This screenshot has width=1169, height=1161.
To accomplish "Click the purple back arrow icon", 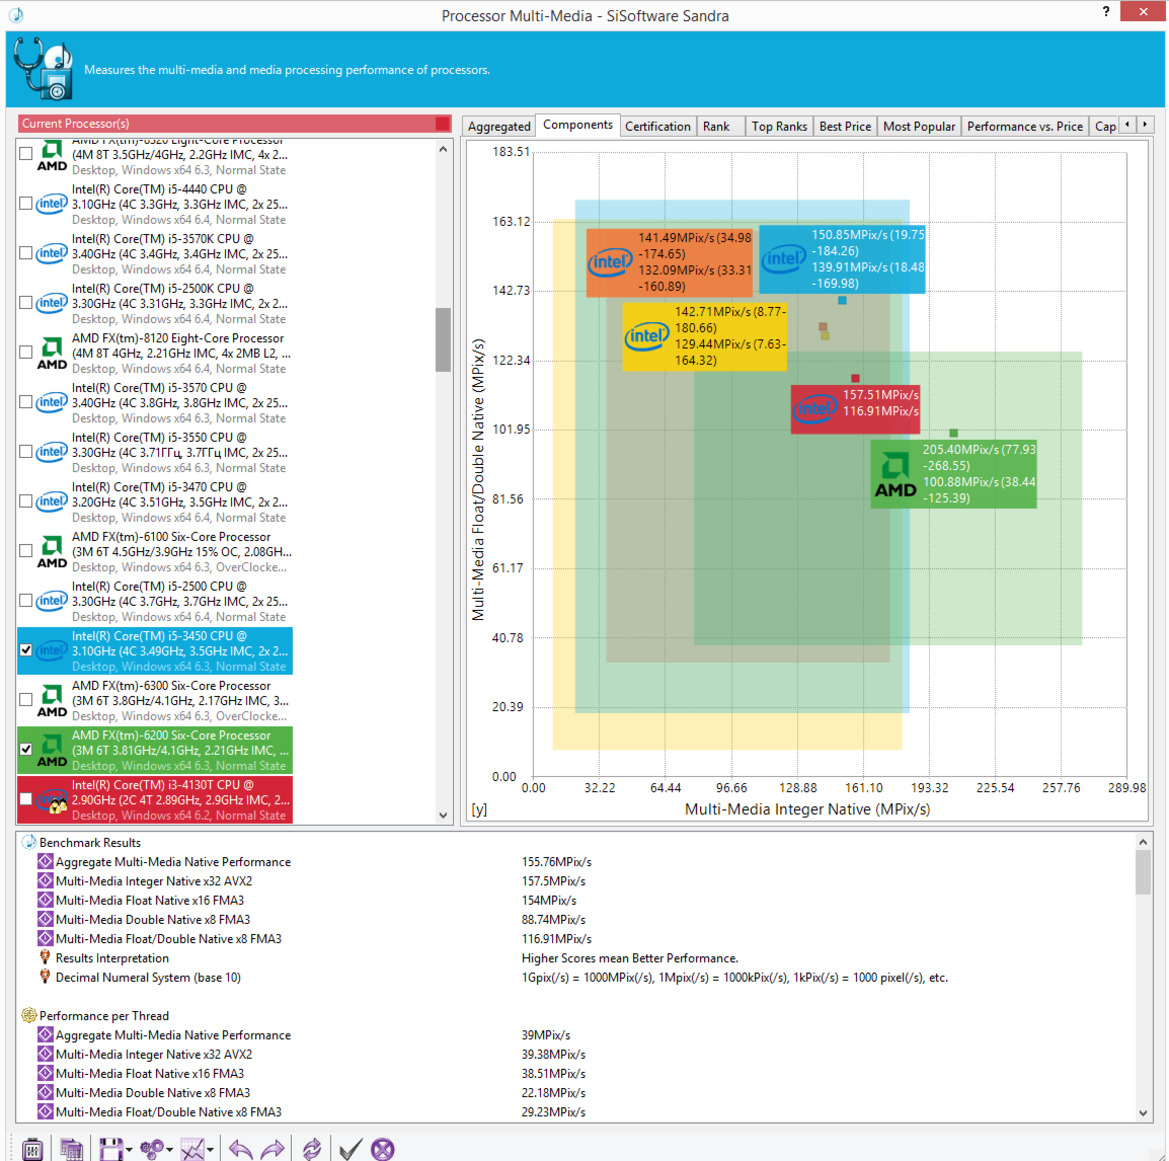I will 240,1148.
